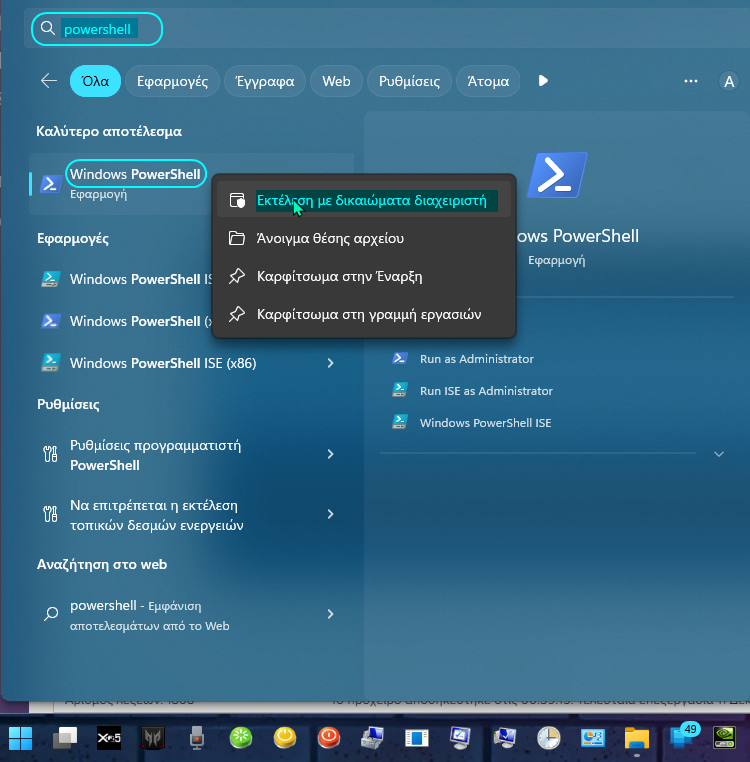Click the folder icon for Άνοιγμα θέσης αρχείου
Image resolution: width=750 pixels, height=762 pixels.
237,238
